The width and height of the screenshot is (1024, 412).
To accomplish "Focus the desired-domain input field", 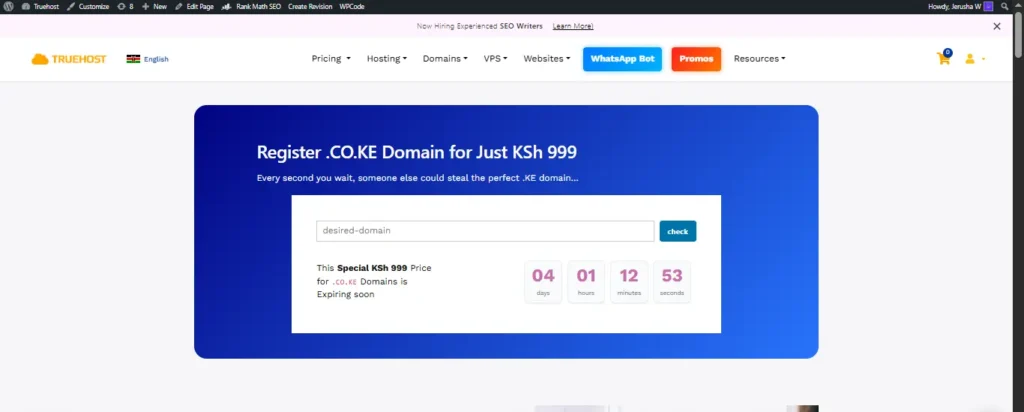I will (x=485, y=231).
